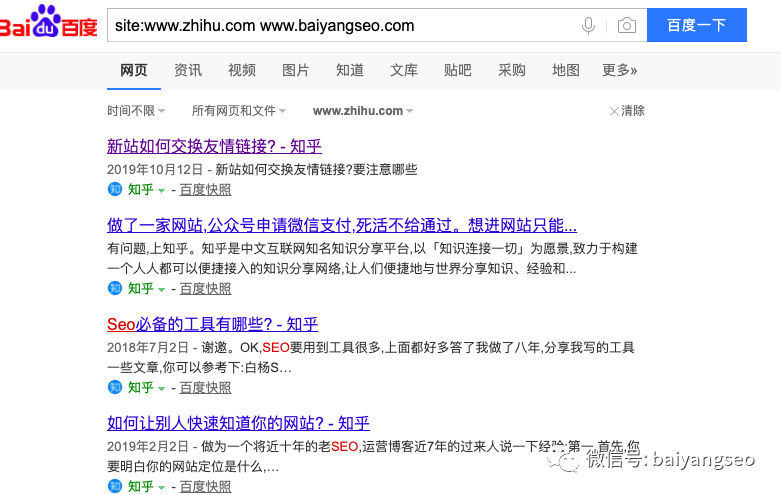781x495 pixels.
Task: Start voice search with microphone icon
Action: (588, 25)
